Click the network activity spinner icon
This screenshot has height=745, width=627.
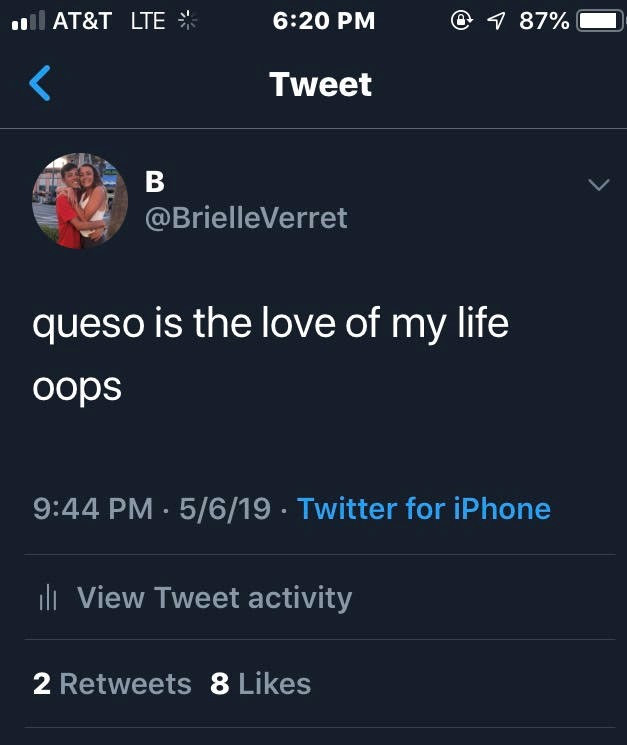(x=187, y=20)
